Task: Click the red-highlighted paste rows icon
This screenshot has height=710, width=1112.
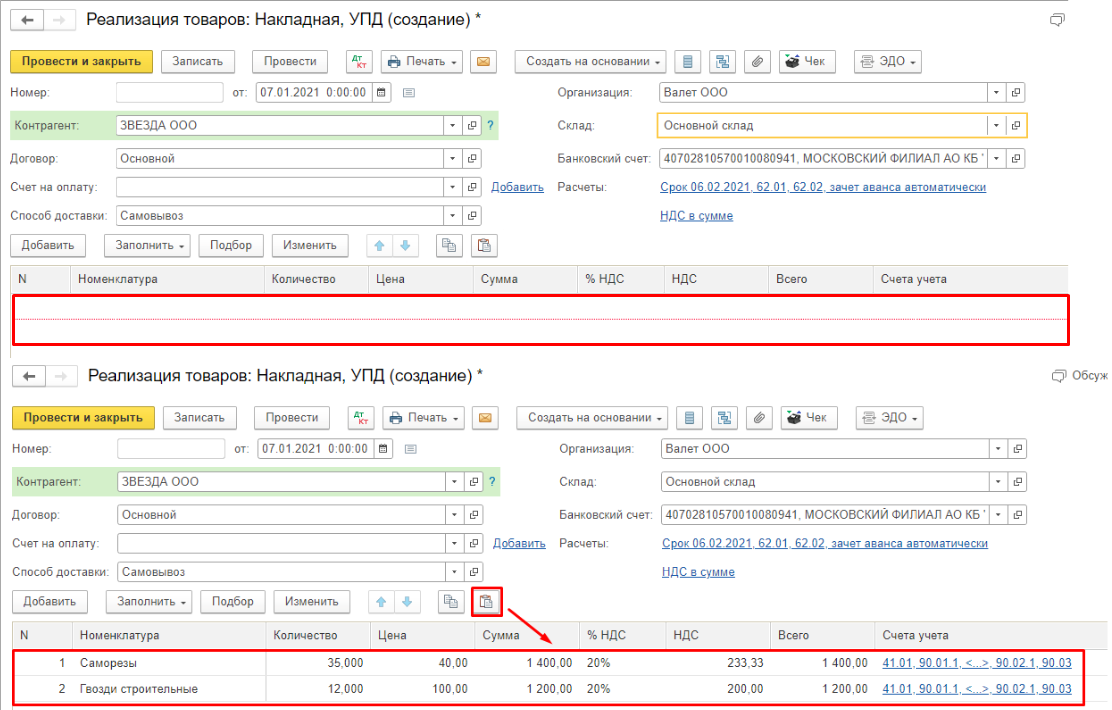Action: pyautogui.click(x=486, y=601)
